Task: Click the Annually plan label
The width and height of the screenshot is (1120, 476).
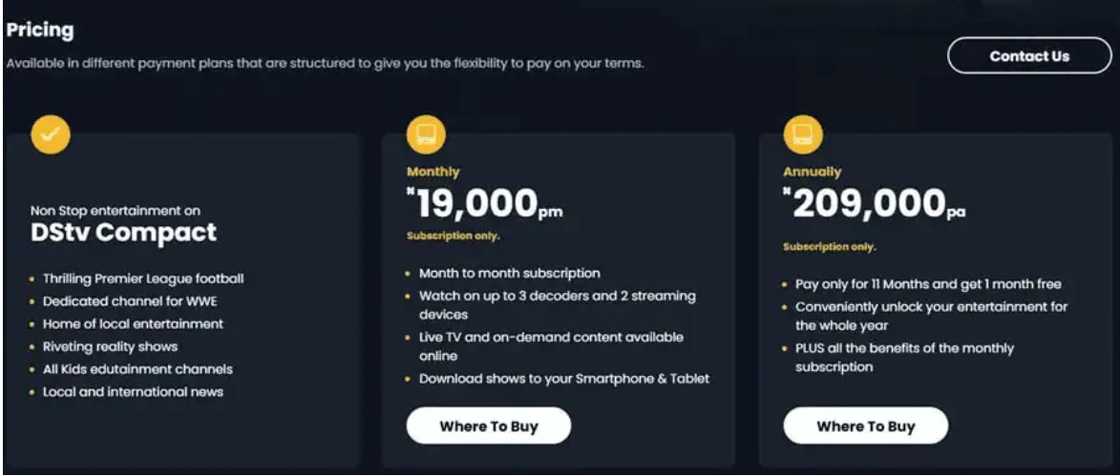Action: [812, 172]
